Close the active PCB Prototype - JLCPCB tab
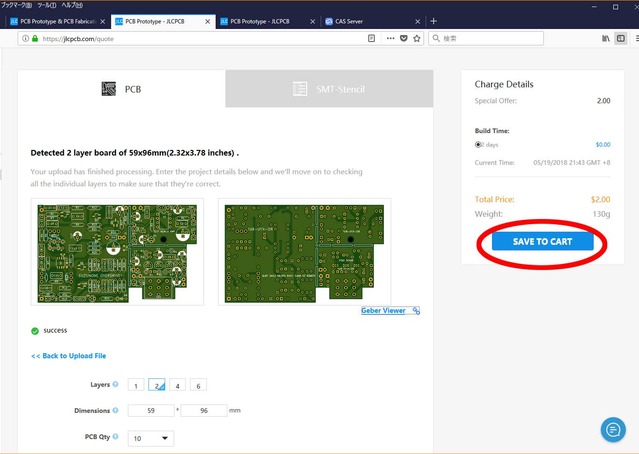The height and width of the screenshot is (454, 639). 207,21
